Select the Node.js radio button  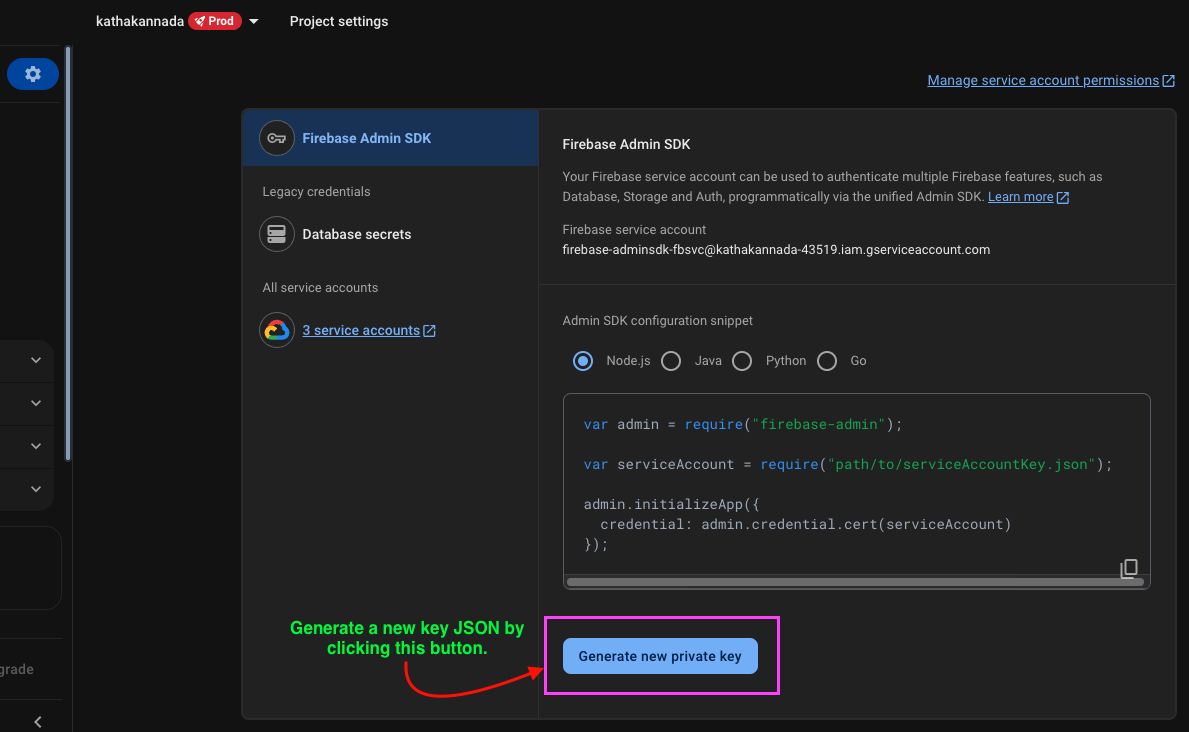[583, 361]
